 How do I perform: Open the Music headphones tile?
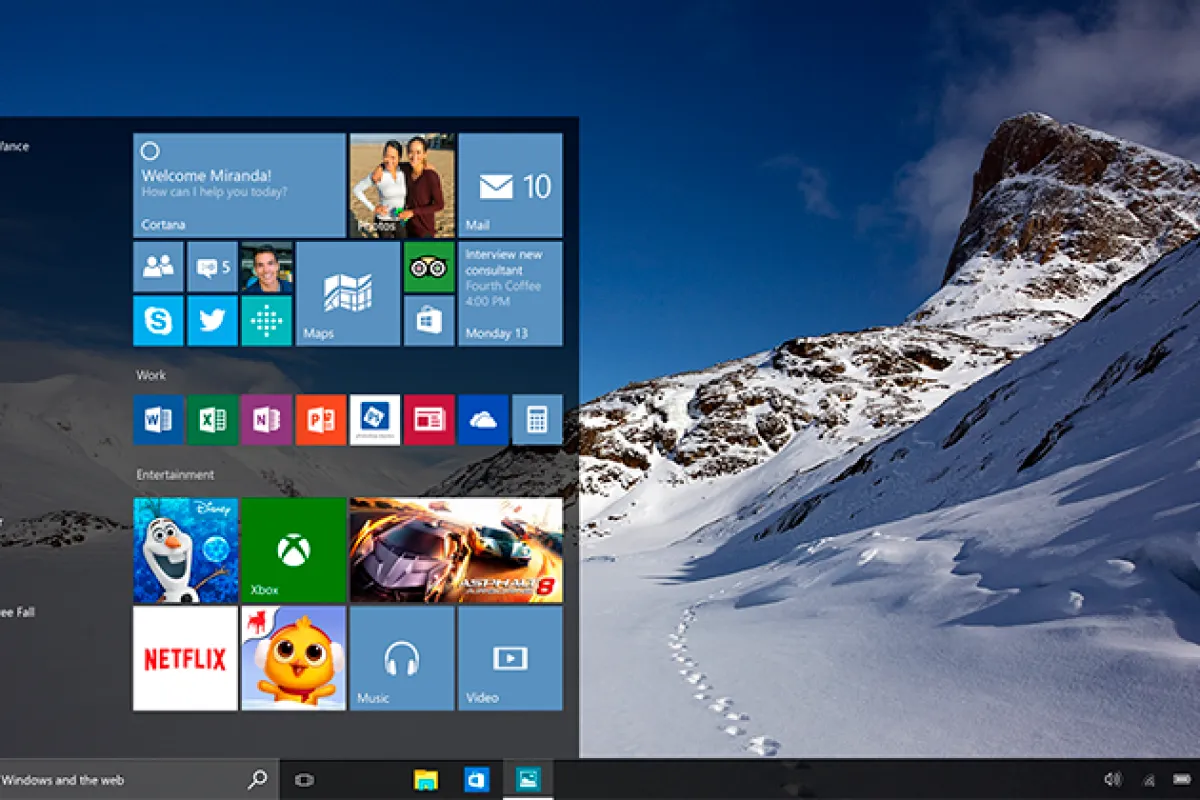click(401, 658)
